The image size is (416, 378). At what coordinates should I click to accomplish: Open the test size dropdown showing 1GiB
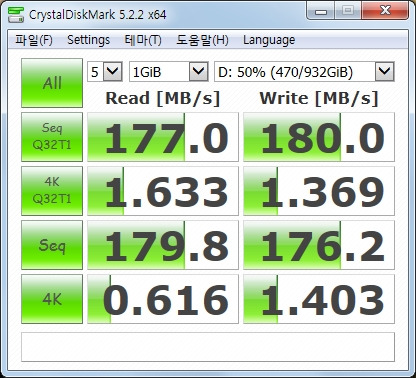coord(169,71)
